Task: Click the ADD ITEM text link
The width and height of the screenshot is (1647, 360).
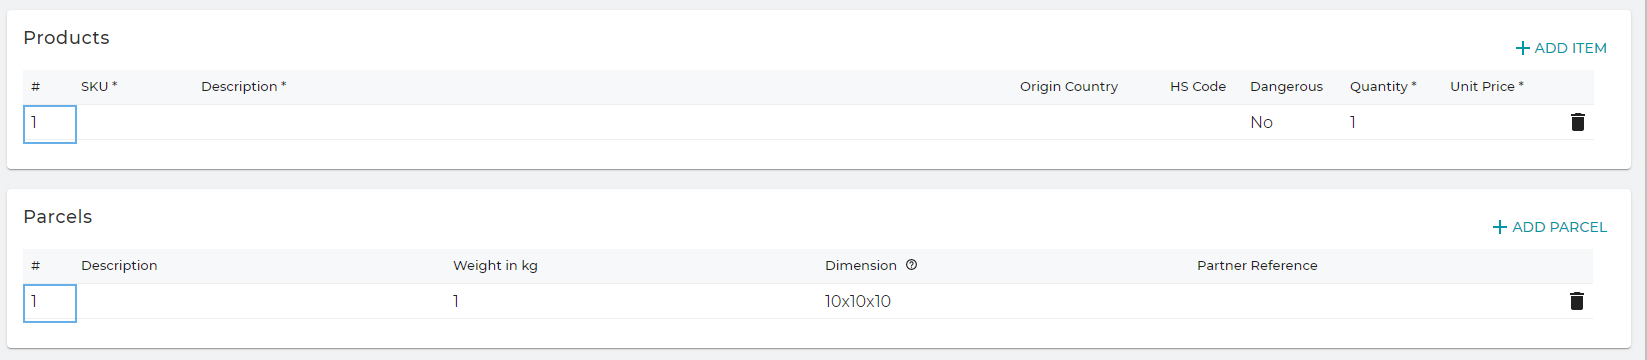Action: point(1570,48)
